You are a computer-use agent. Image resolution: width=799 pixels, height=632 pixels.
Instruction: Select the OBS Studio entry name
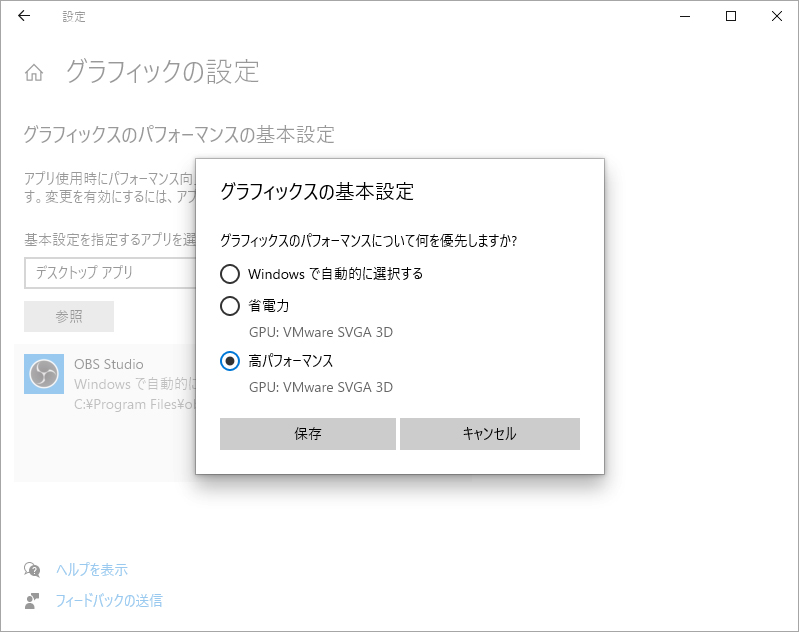[x=109, y=364]
